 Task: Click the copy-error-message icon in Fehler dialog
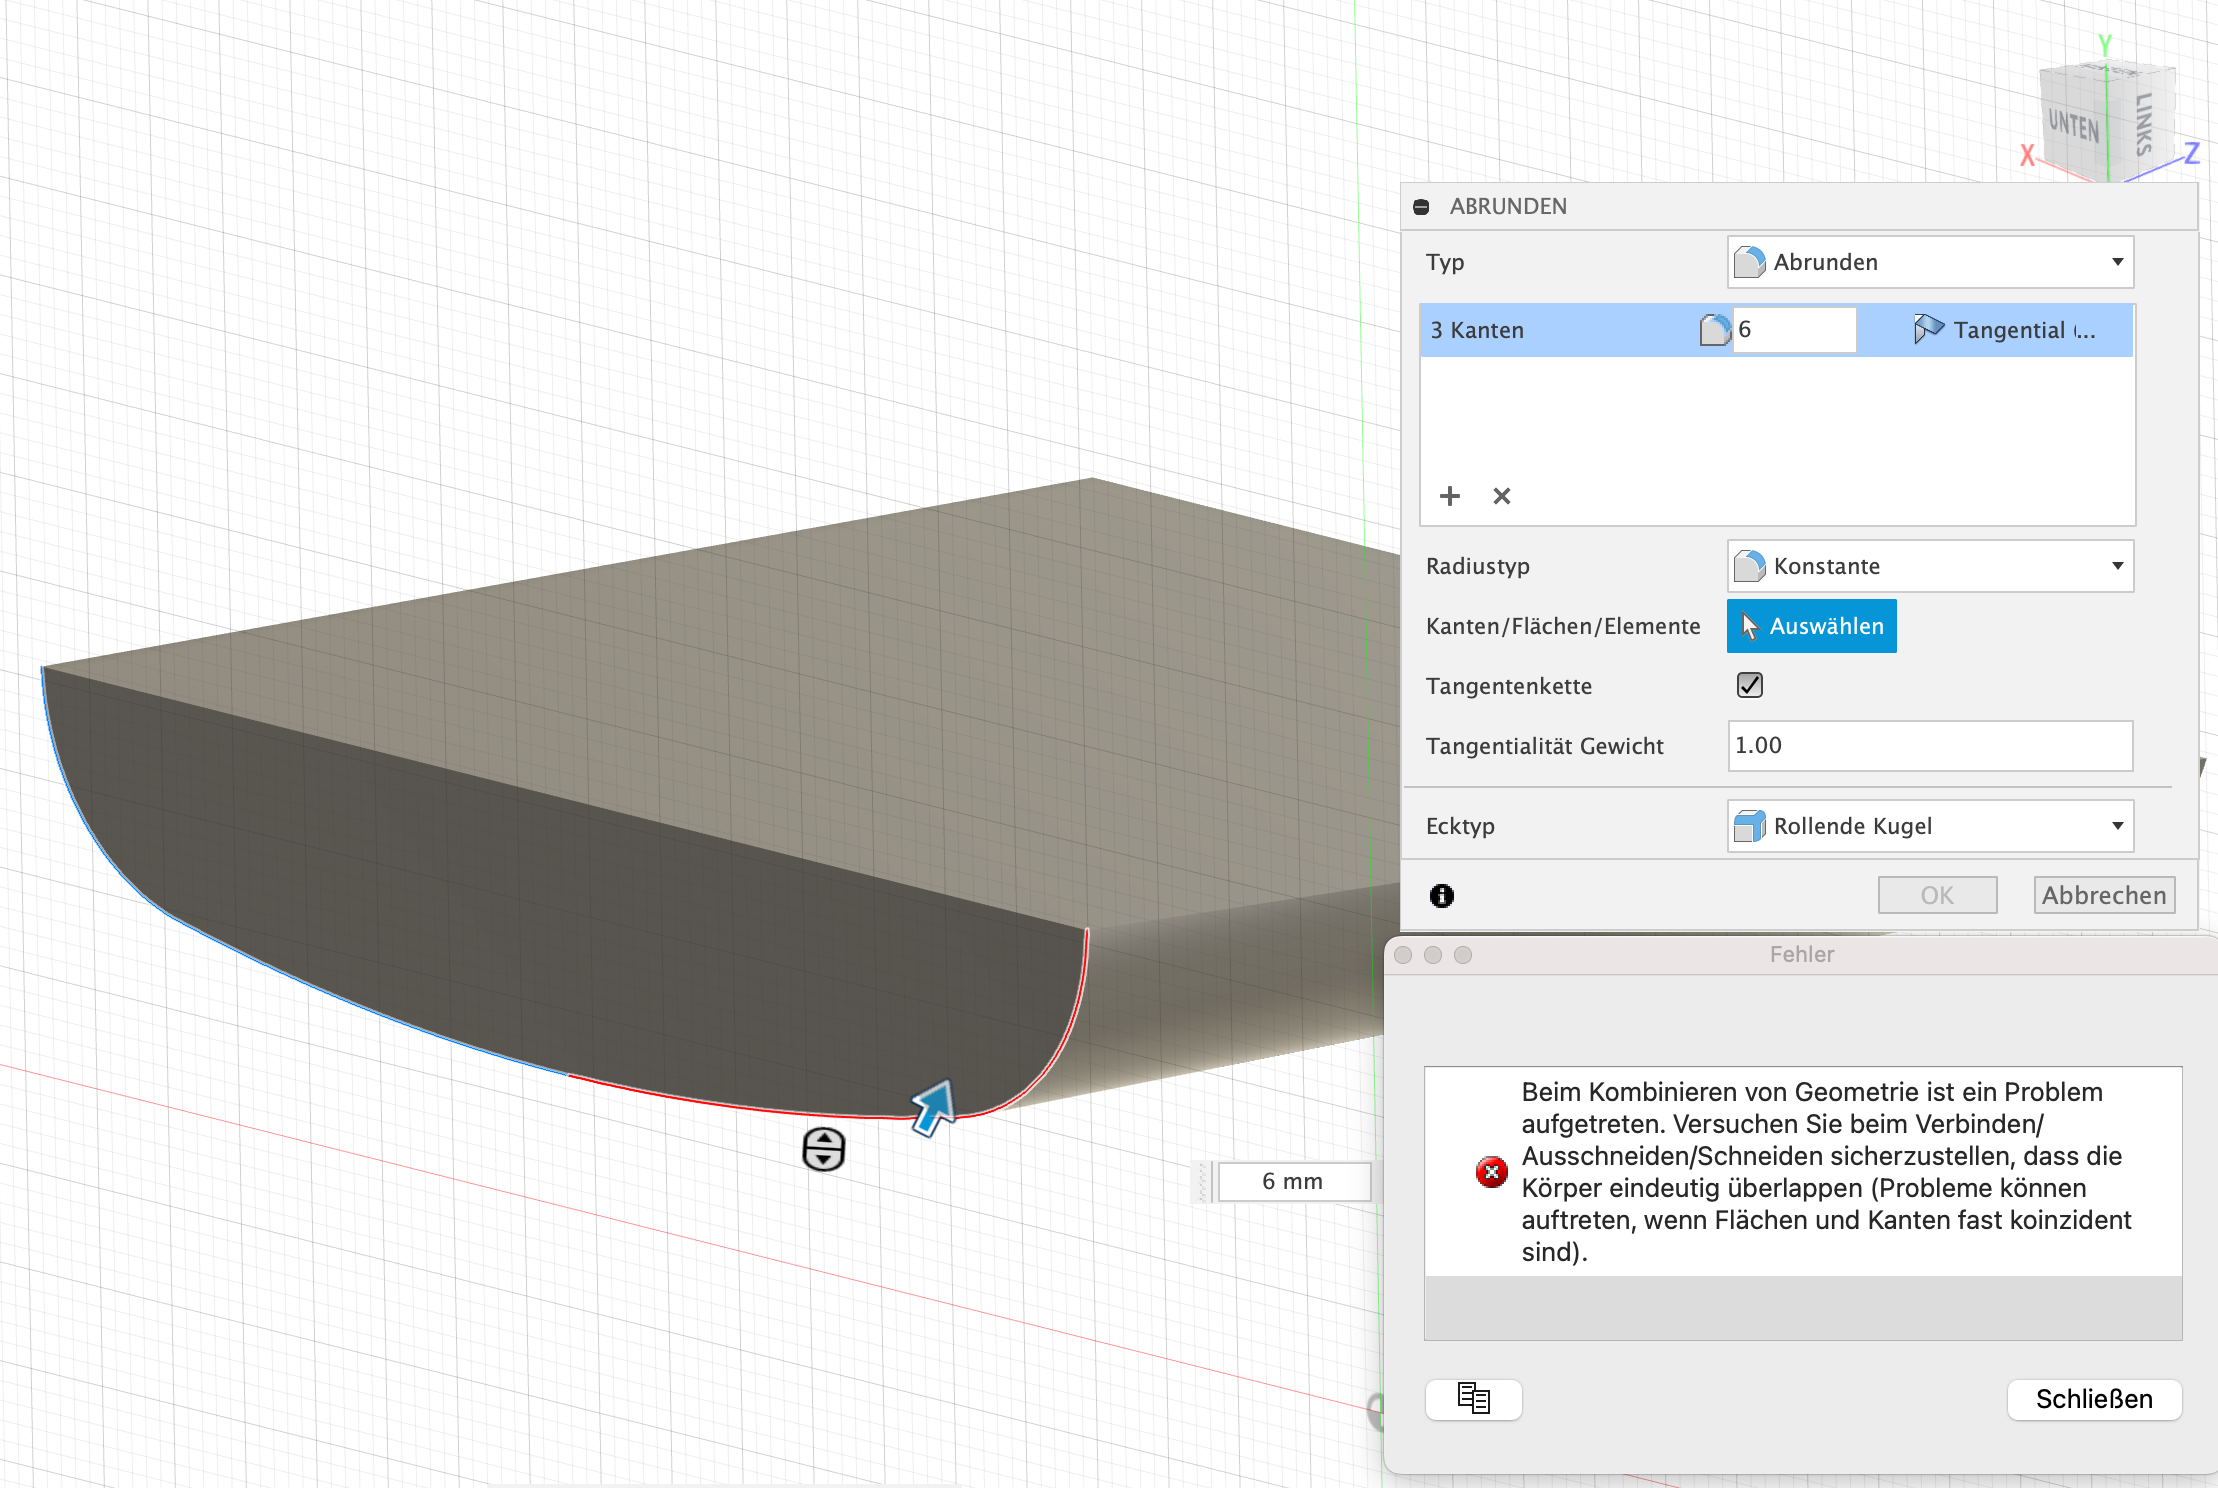click(1473, 1400)
